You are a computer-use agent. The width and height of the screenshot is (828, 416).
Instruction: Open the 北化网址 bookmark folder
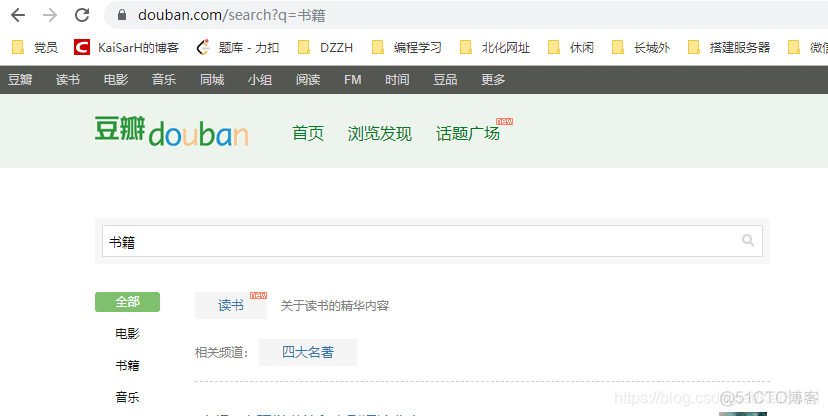click(495, 48)
